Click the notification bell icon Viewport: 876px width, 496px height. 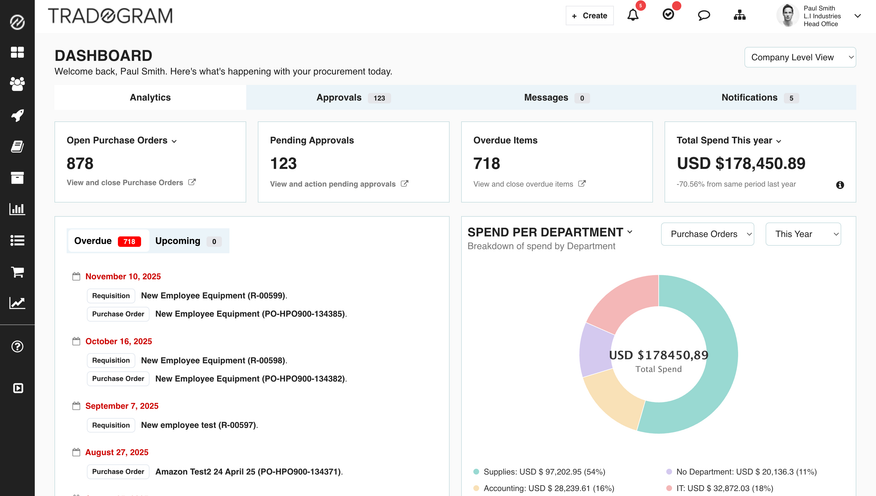pos(633,15)
